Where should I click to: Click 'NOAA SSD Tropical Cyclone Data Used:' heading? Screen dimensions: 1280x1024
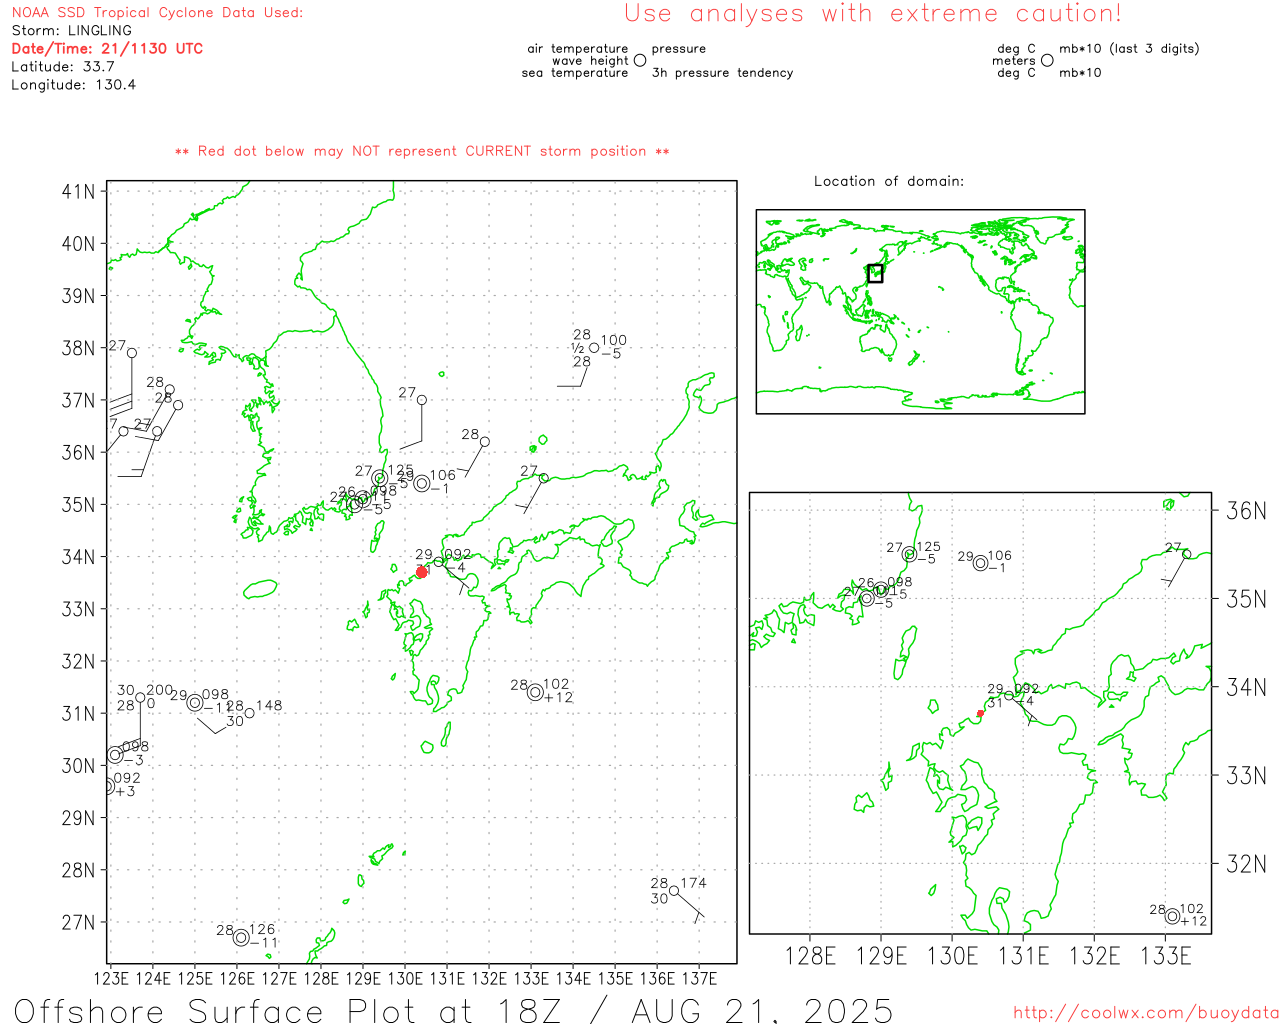point(157,13)
